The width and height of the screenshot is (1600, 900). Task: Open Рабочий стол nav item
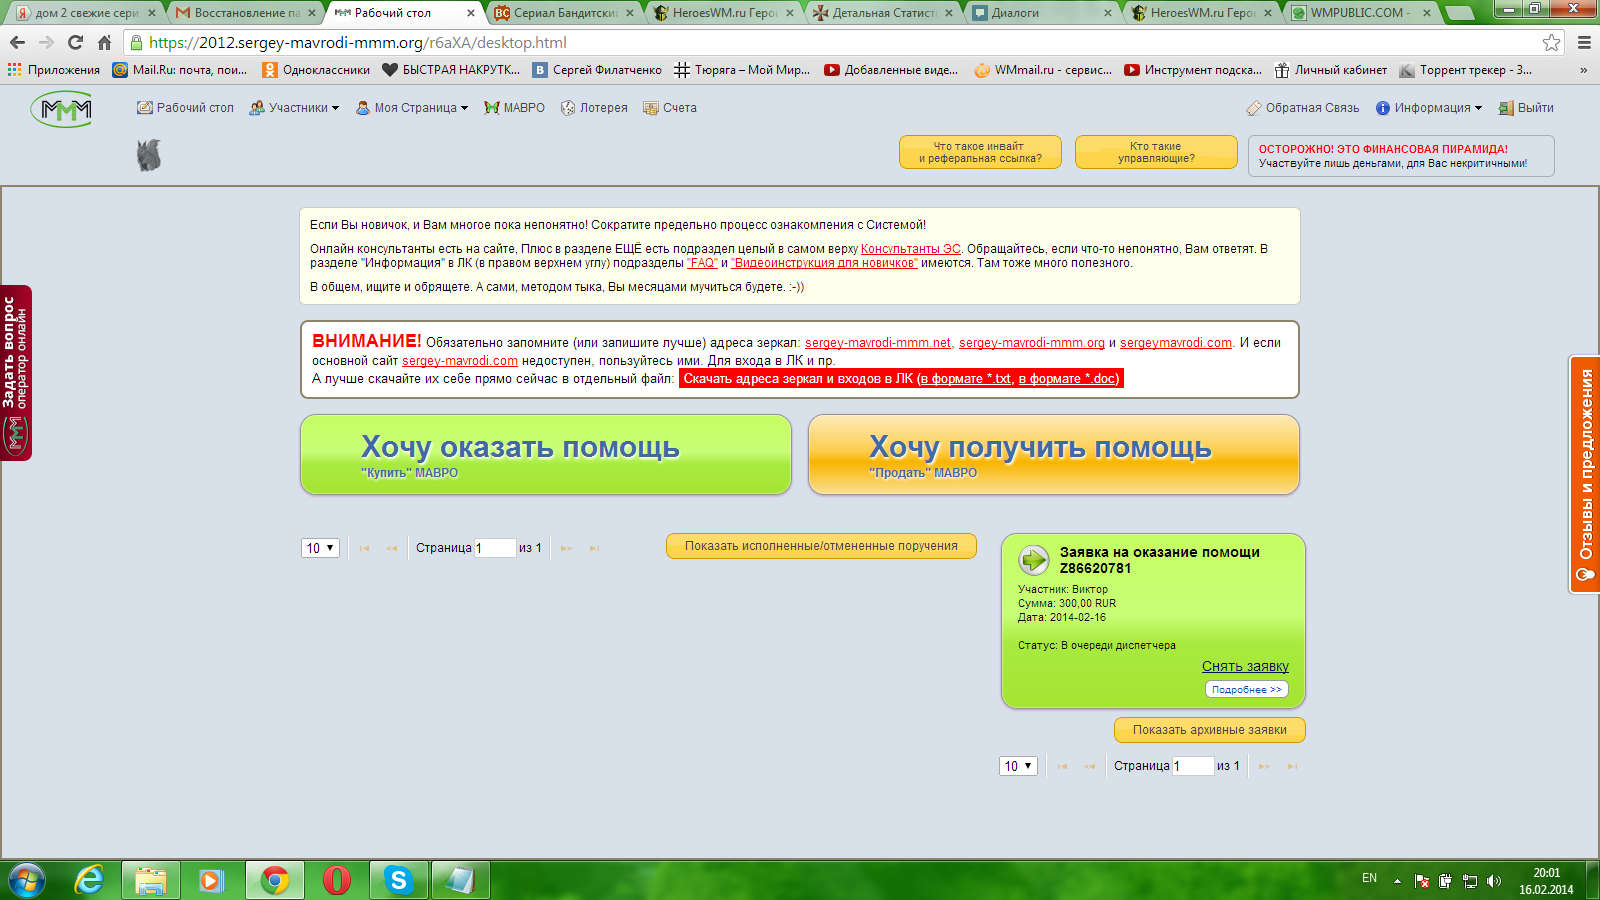pyautogui.click(x=186, y=108)
